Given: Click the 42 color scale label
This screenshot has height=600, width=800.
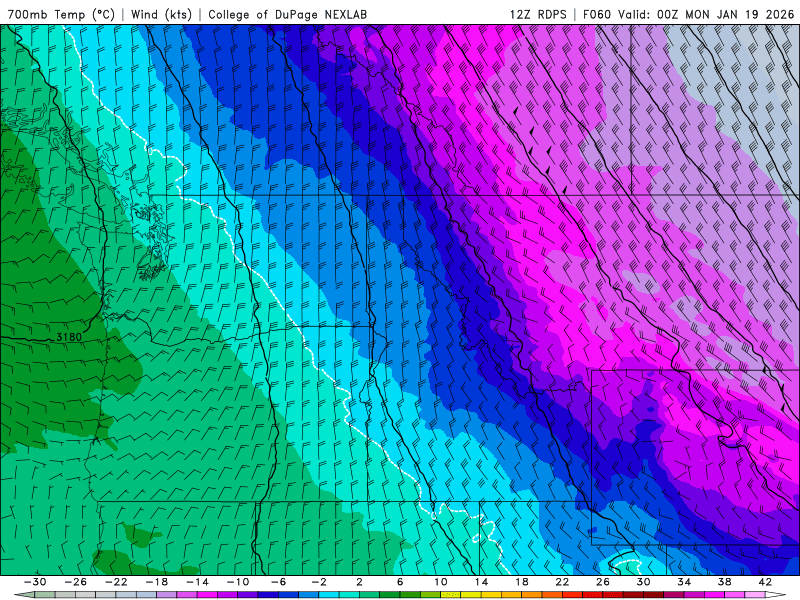Looking at the screenshot, I should [x=765, y=582].
